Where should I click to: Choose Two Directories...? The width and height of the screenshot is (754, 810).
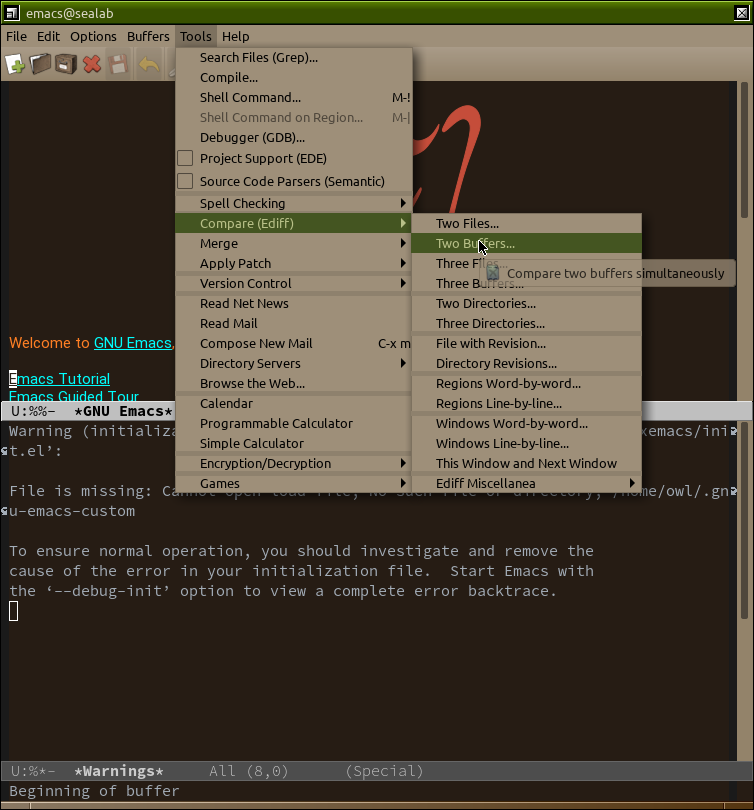(526, 304)
